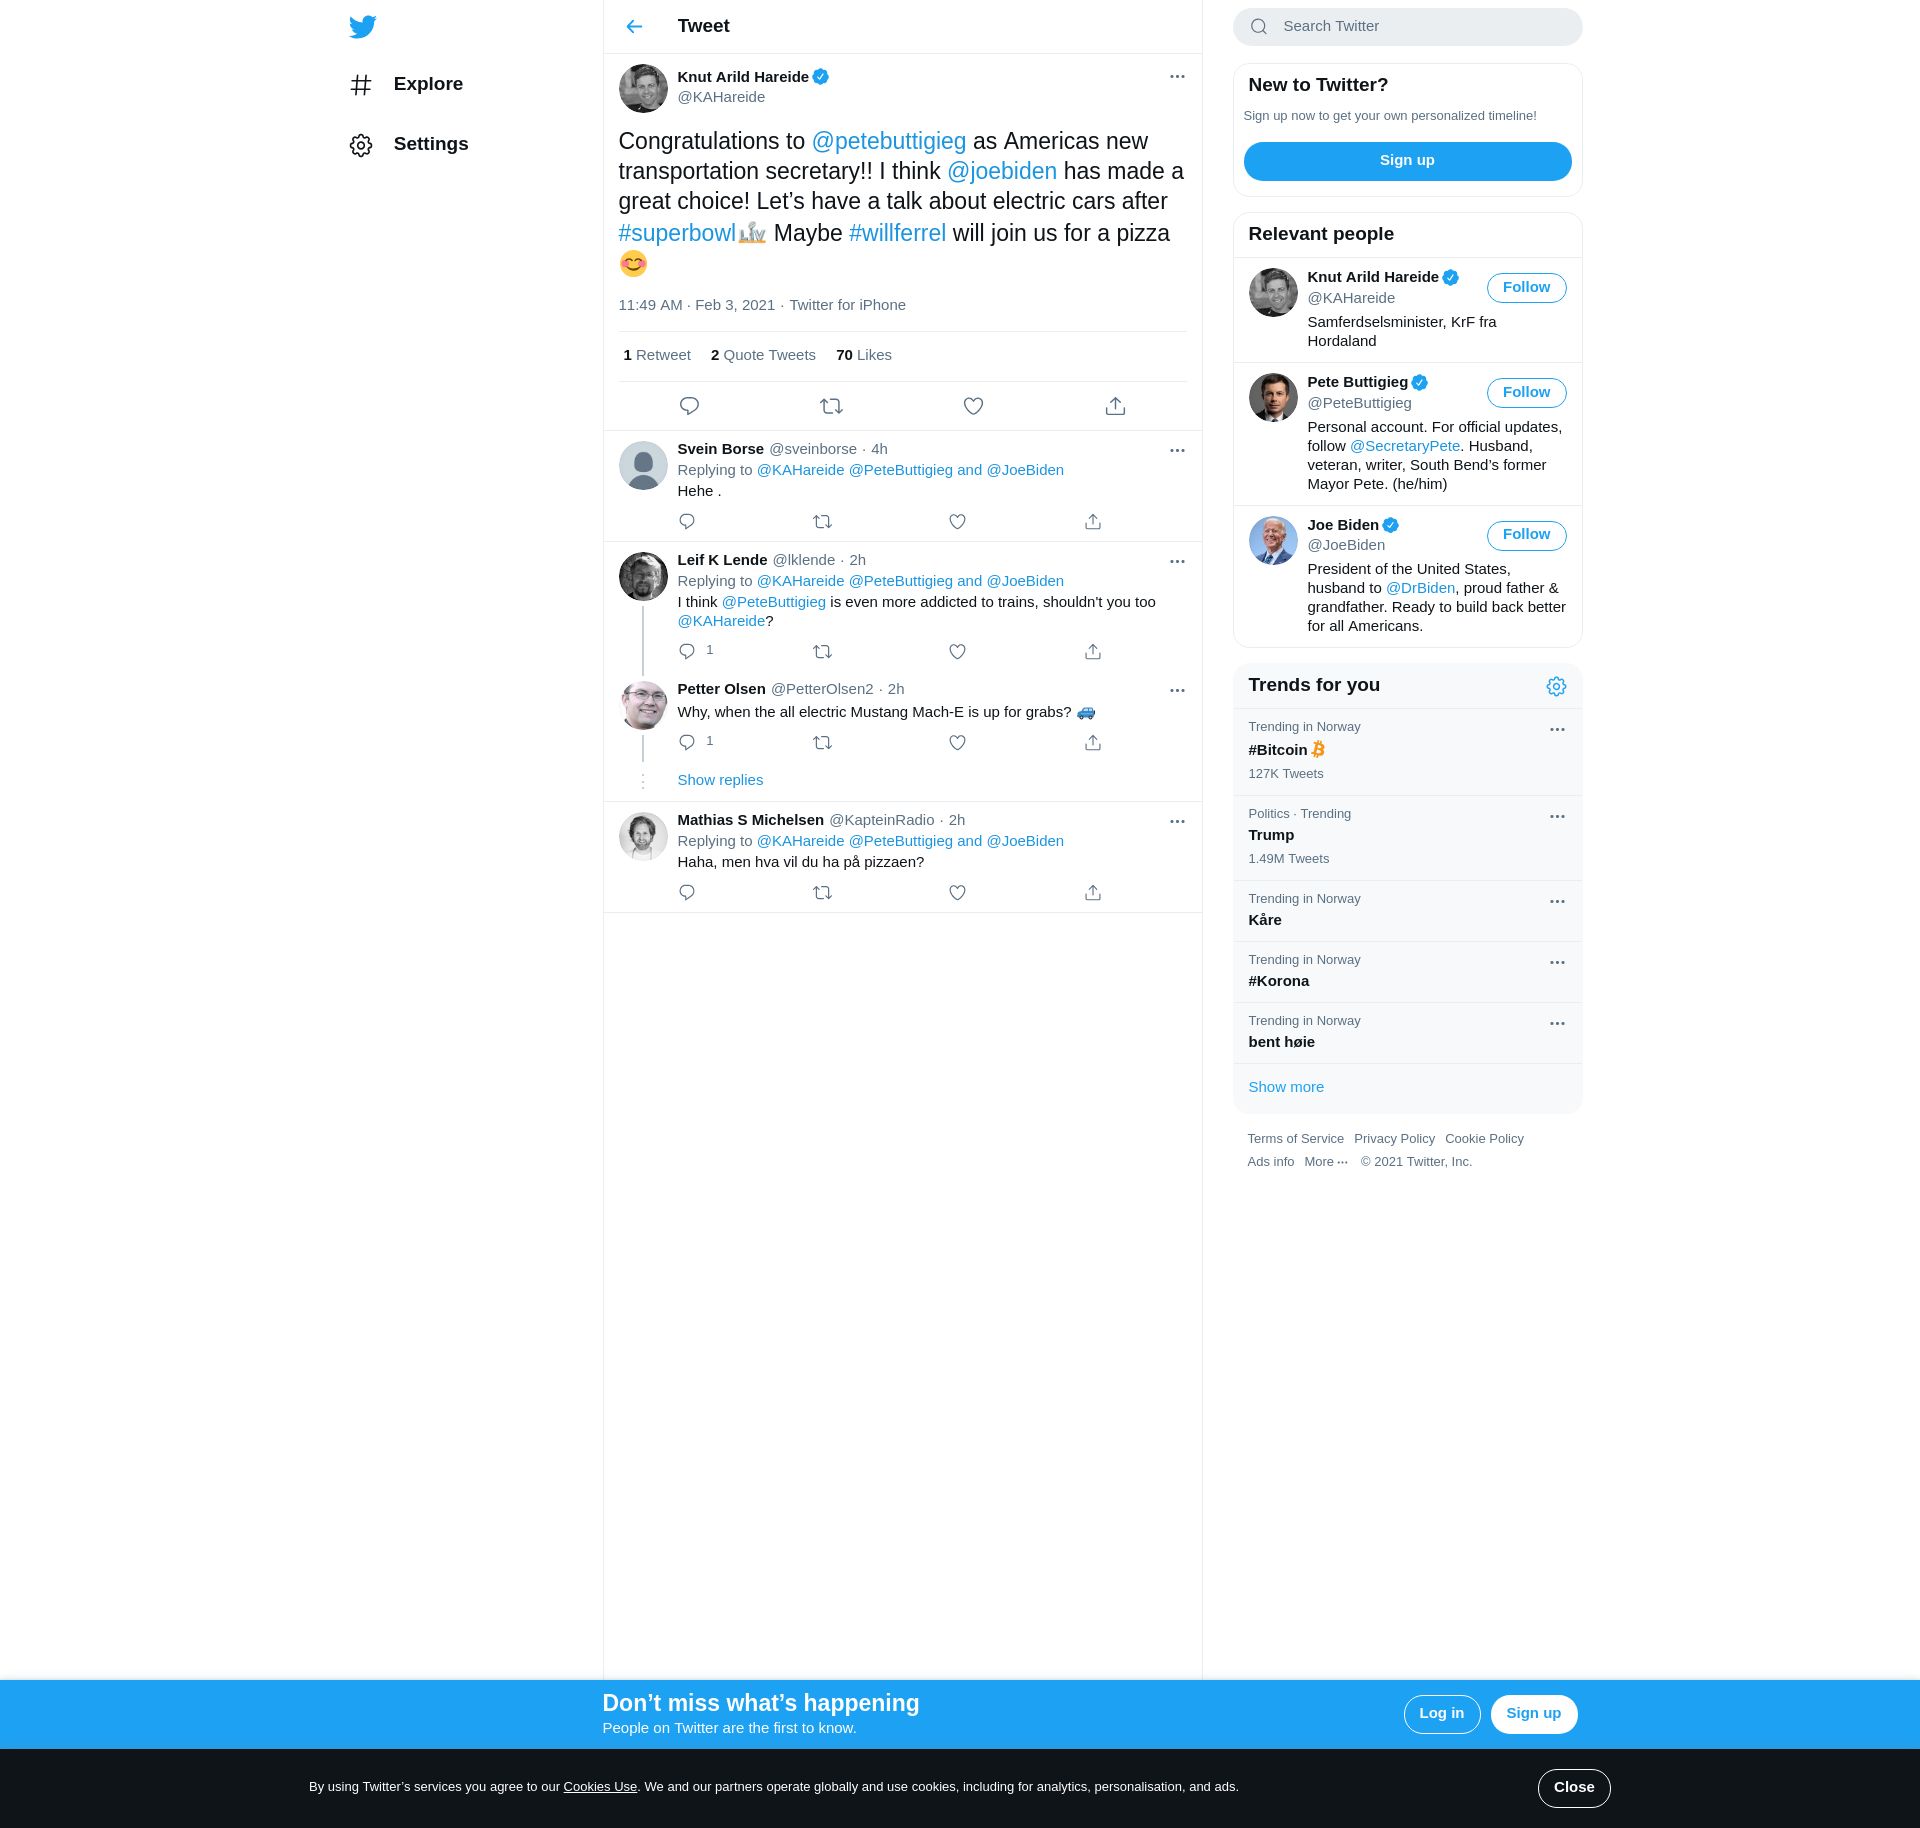The image size is (1920, 1828).
Task: Retweet Petter Olsen's reply
Action: [822, 743]
